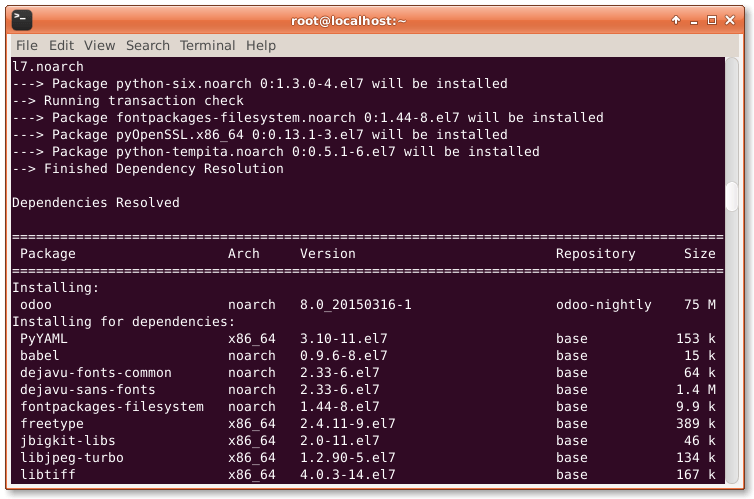754x499 pixels.
Task: Click the Package column header text
Action: click(48, 253)
